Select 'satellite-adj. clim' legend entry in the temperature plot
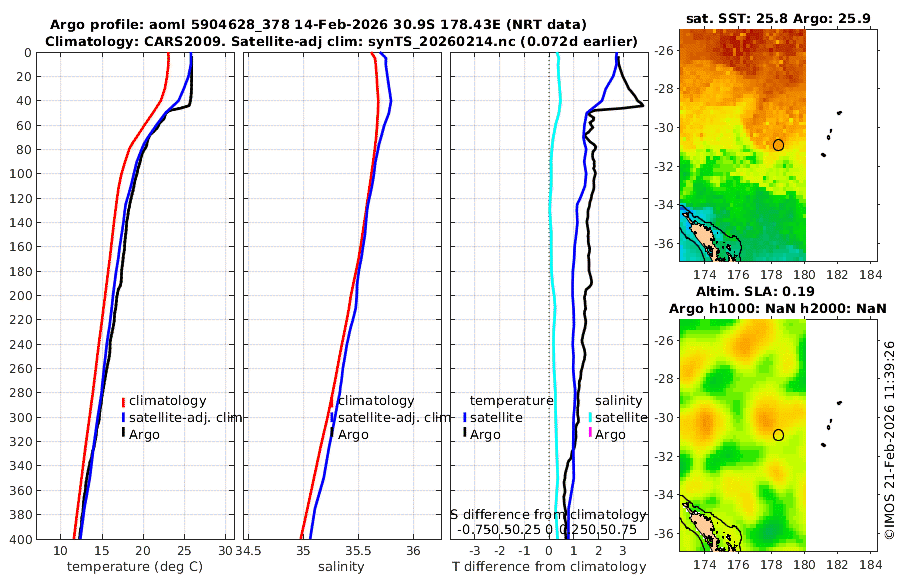900x580 pixels. click(x=181, y=417)
